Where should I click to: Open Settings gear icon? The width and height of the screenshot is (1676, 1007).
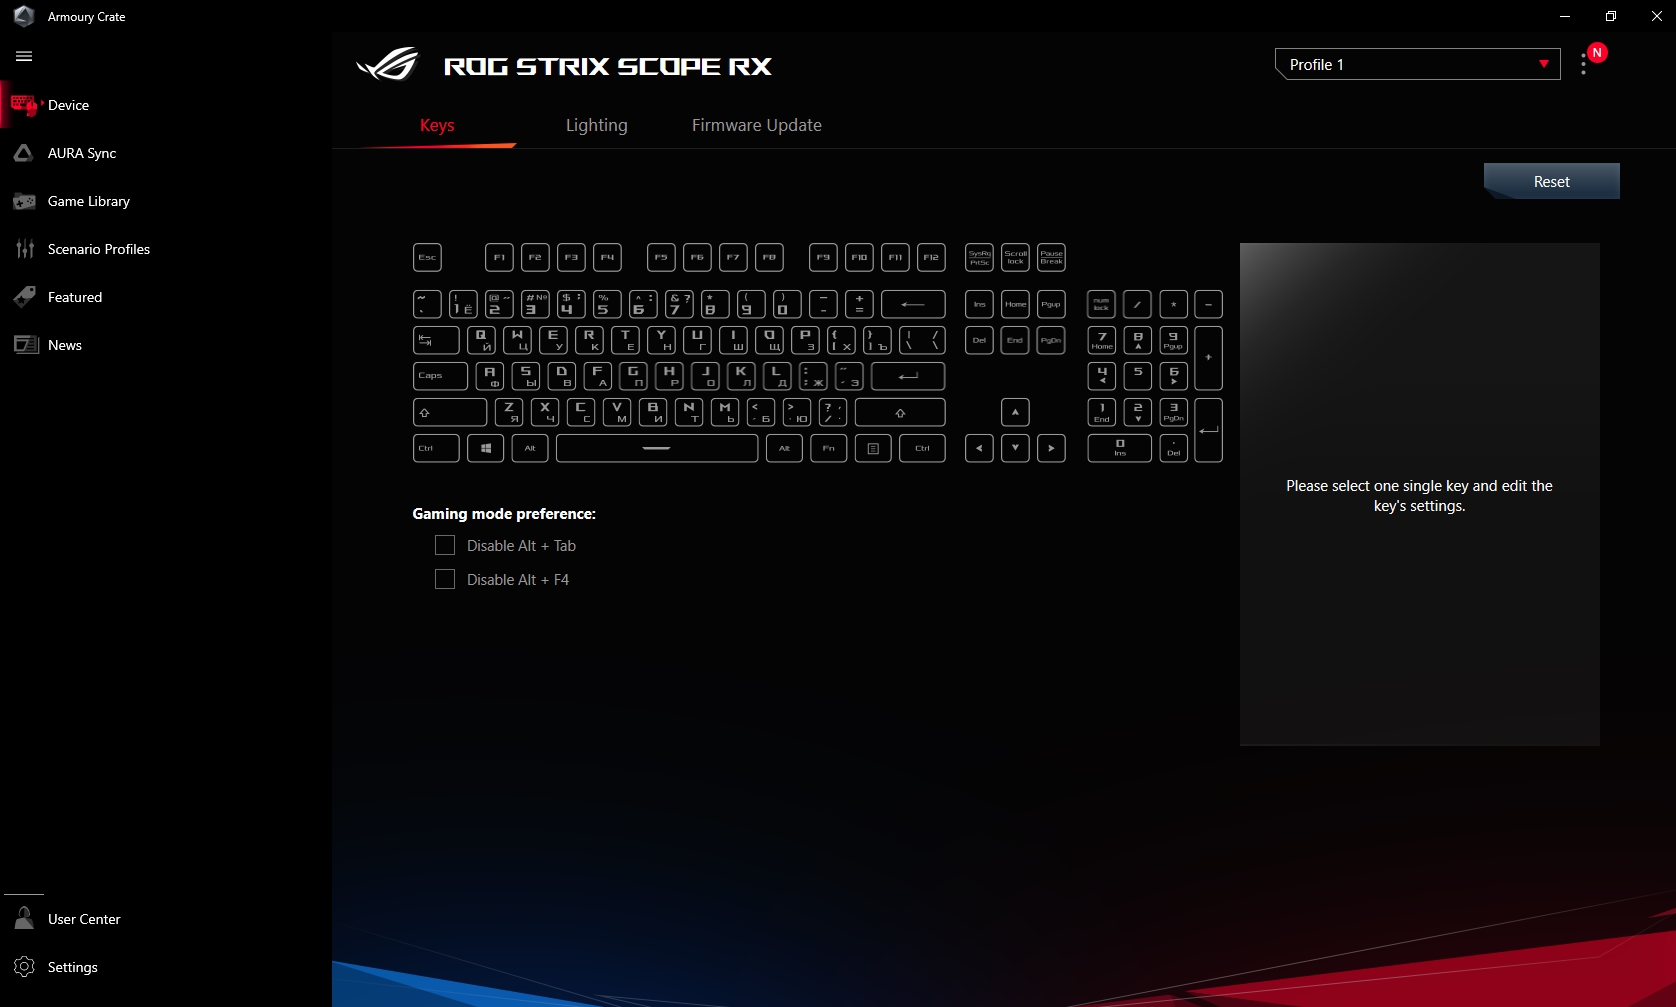pos(24,967)
